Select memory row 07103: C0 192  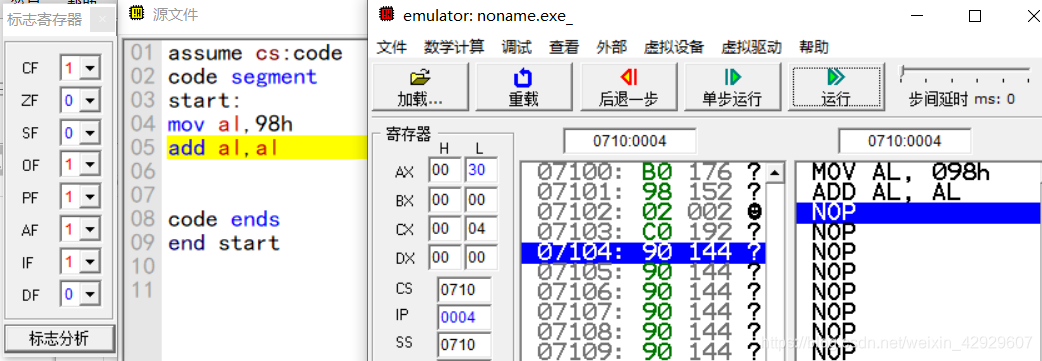click(643, 232)
